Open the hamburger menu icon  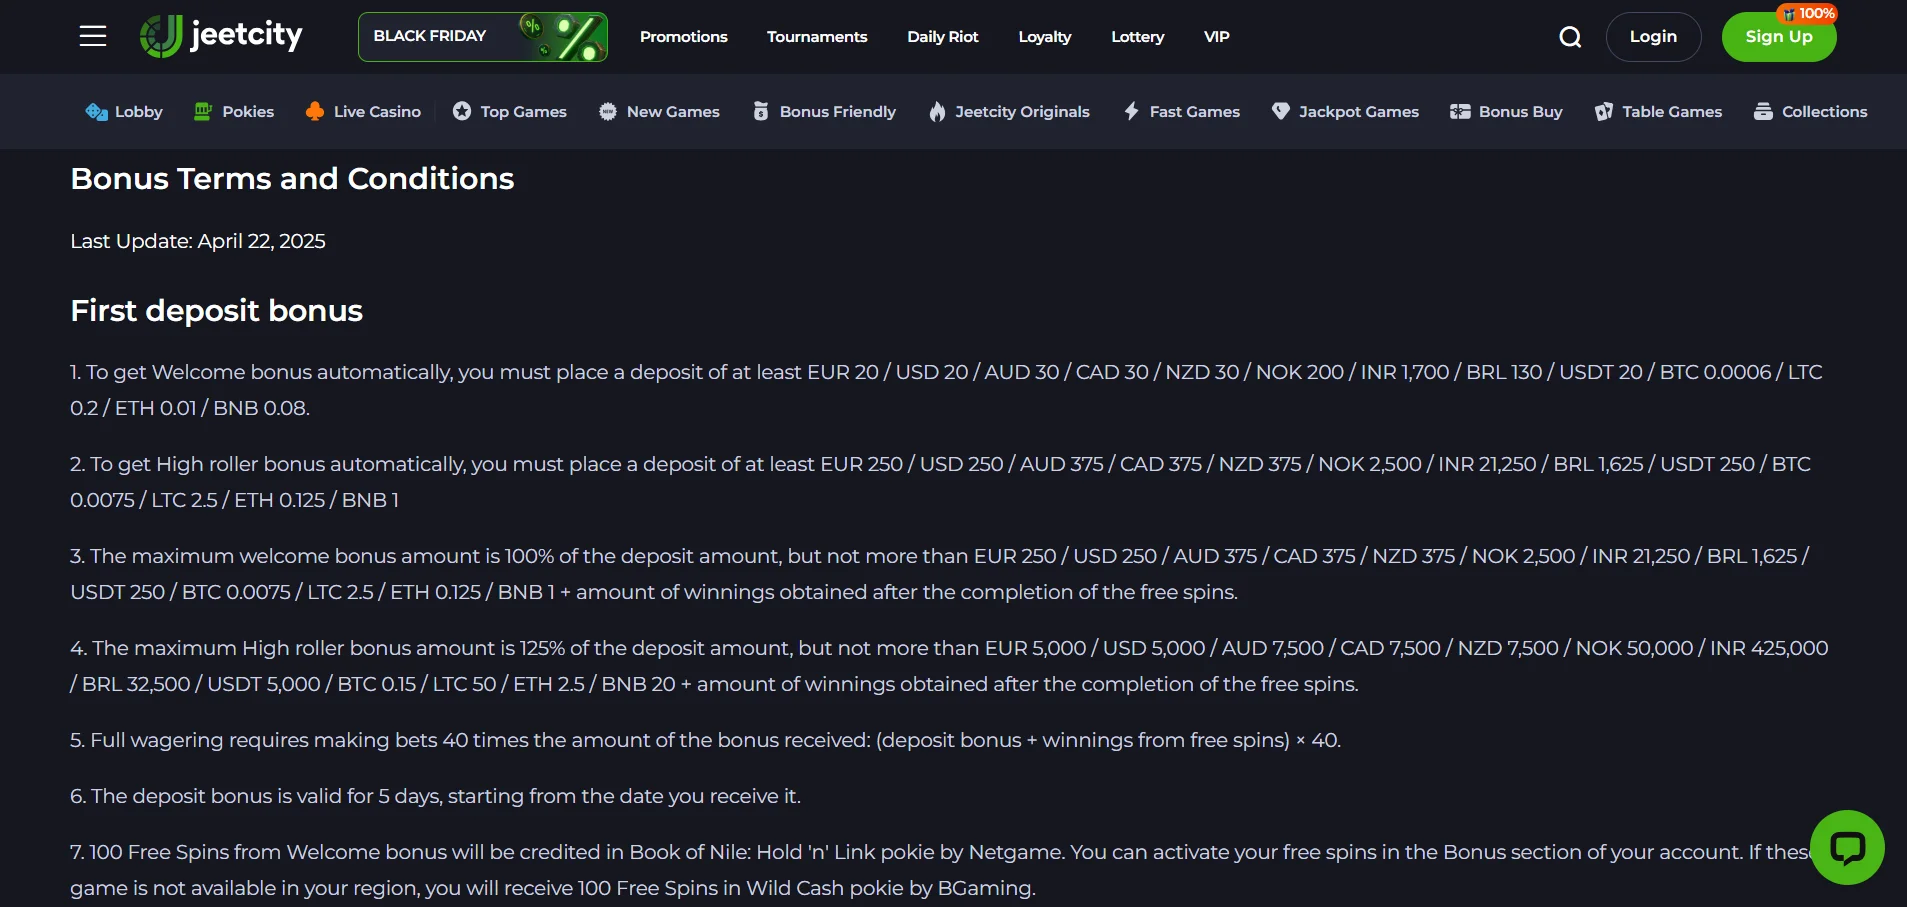pyautogui.click(x=93, y=37)
